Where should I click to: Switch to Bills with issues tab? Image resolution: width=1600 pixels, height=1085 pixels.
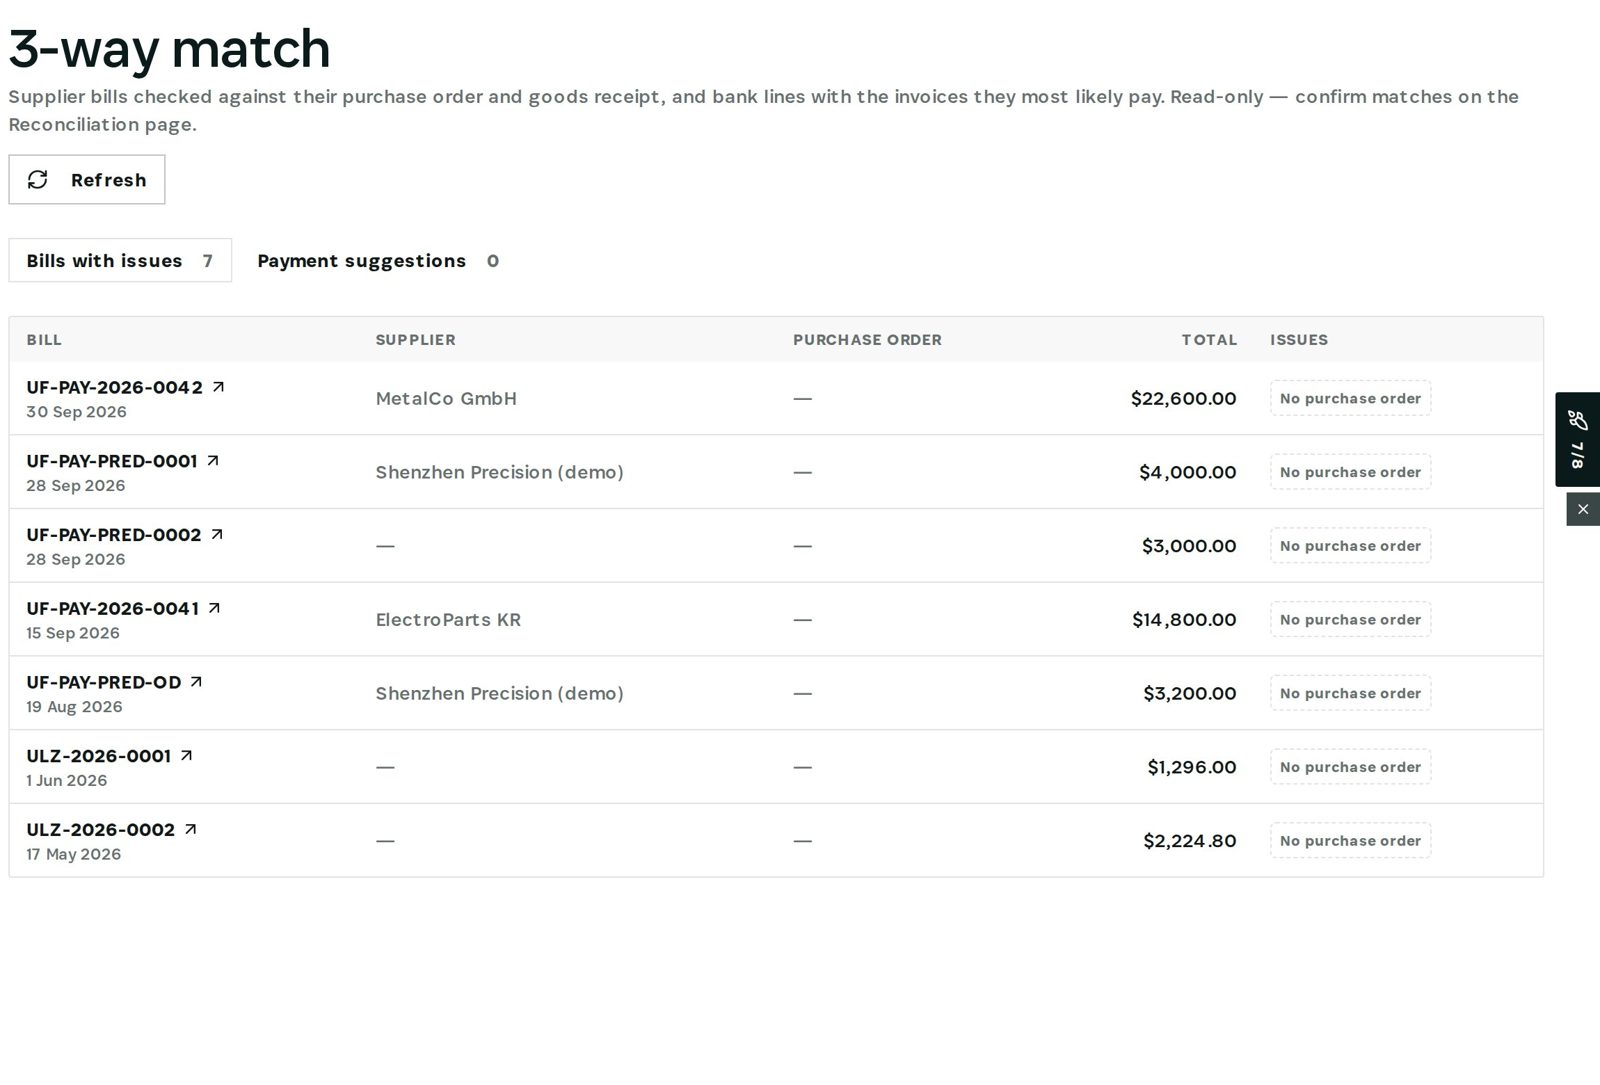tap(120, 260)
